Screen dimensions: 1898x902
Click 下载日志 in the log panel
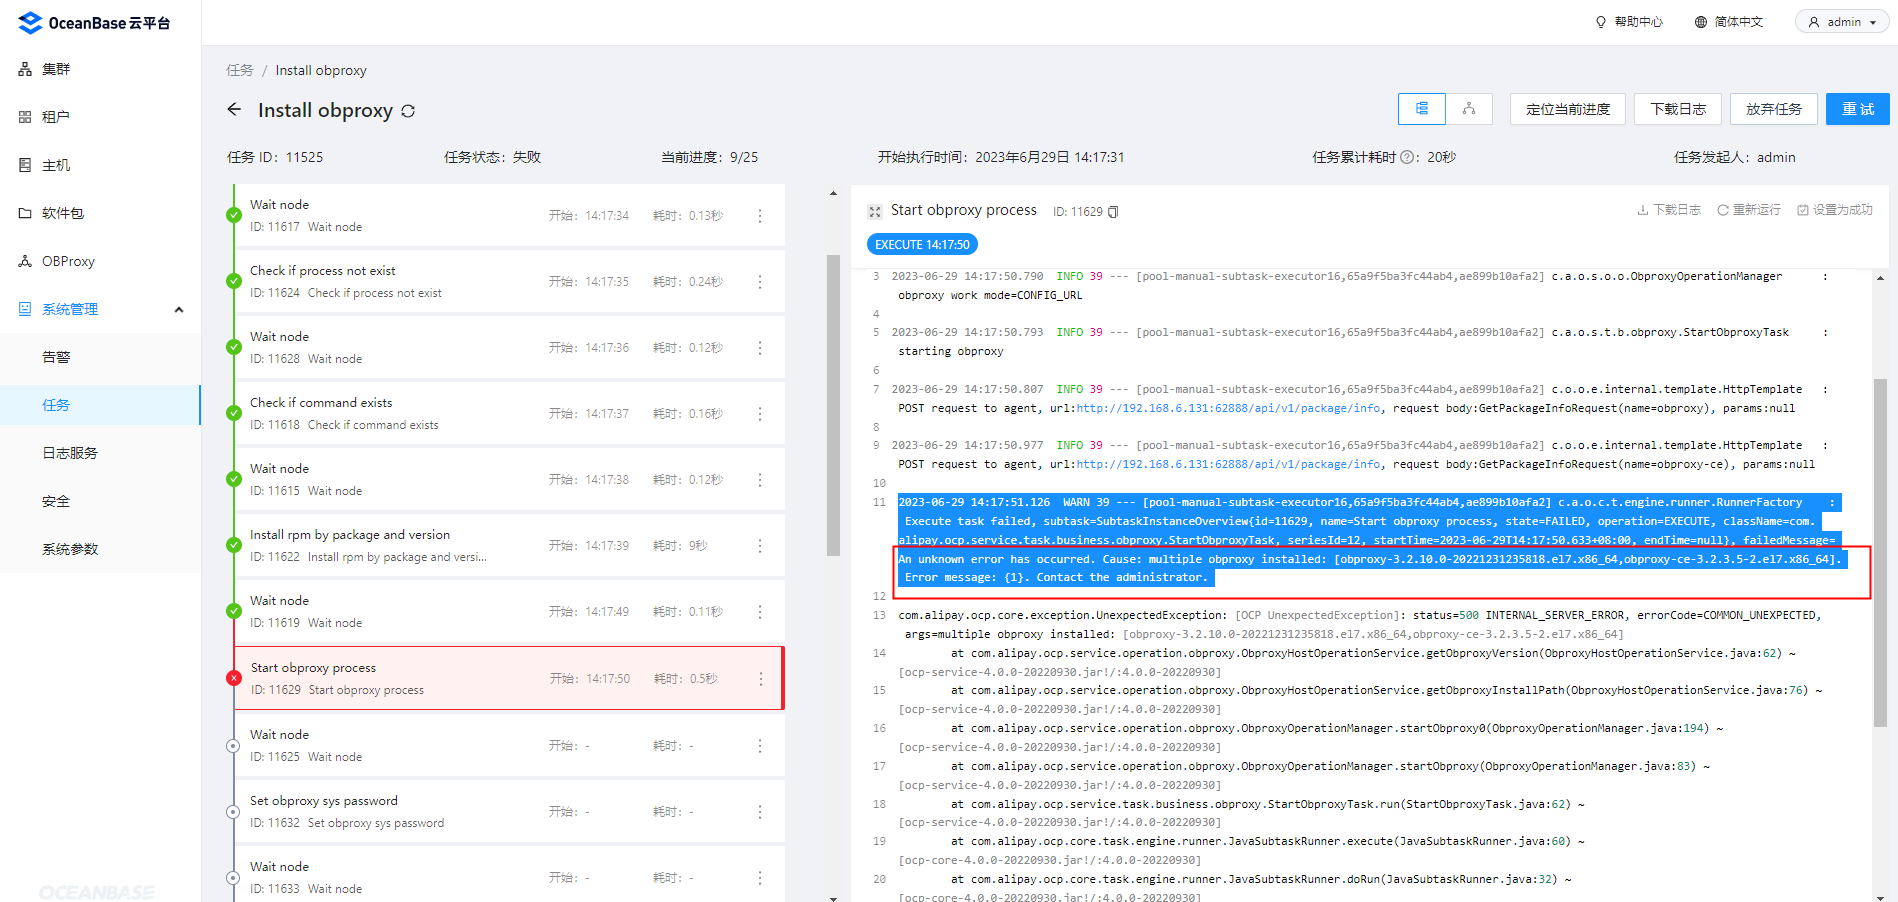coord(1669,210)
